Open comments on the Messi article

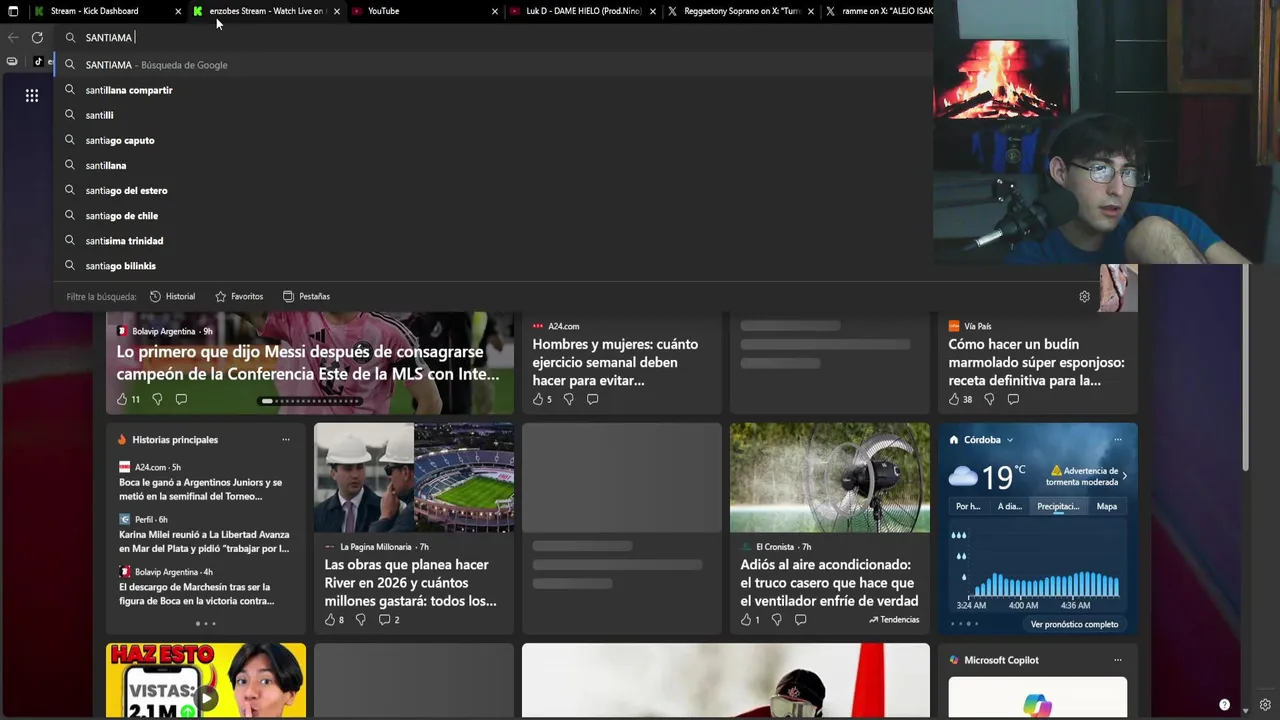[x=181, y=399]
